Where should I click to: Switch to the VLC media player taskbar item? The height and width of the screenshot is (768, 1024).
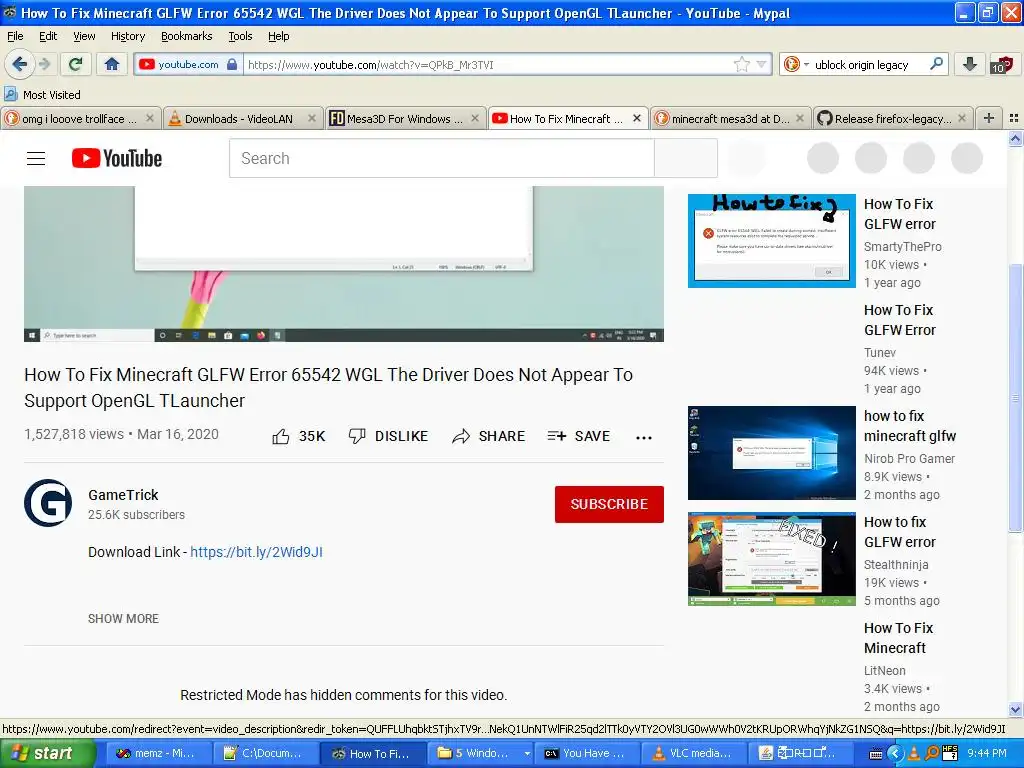696,754
